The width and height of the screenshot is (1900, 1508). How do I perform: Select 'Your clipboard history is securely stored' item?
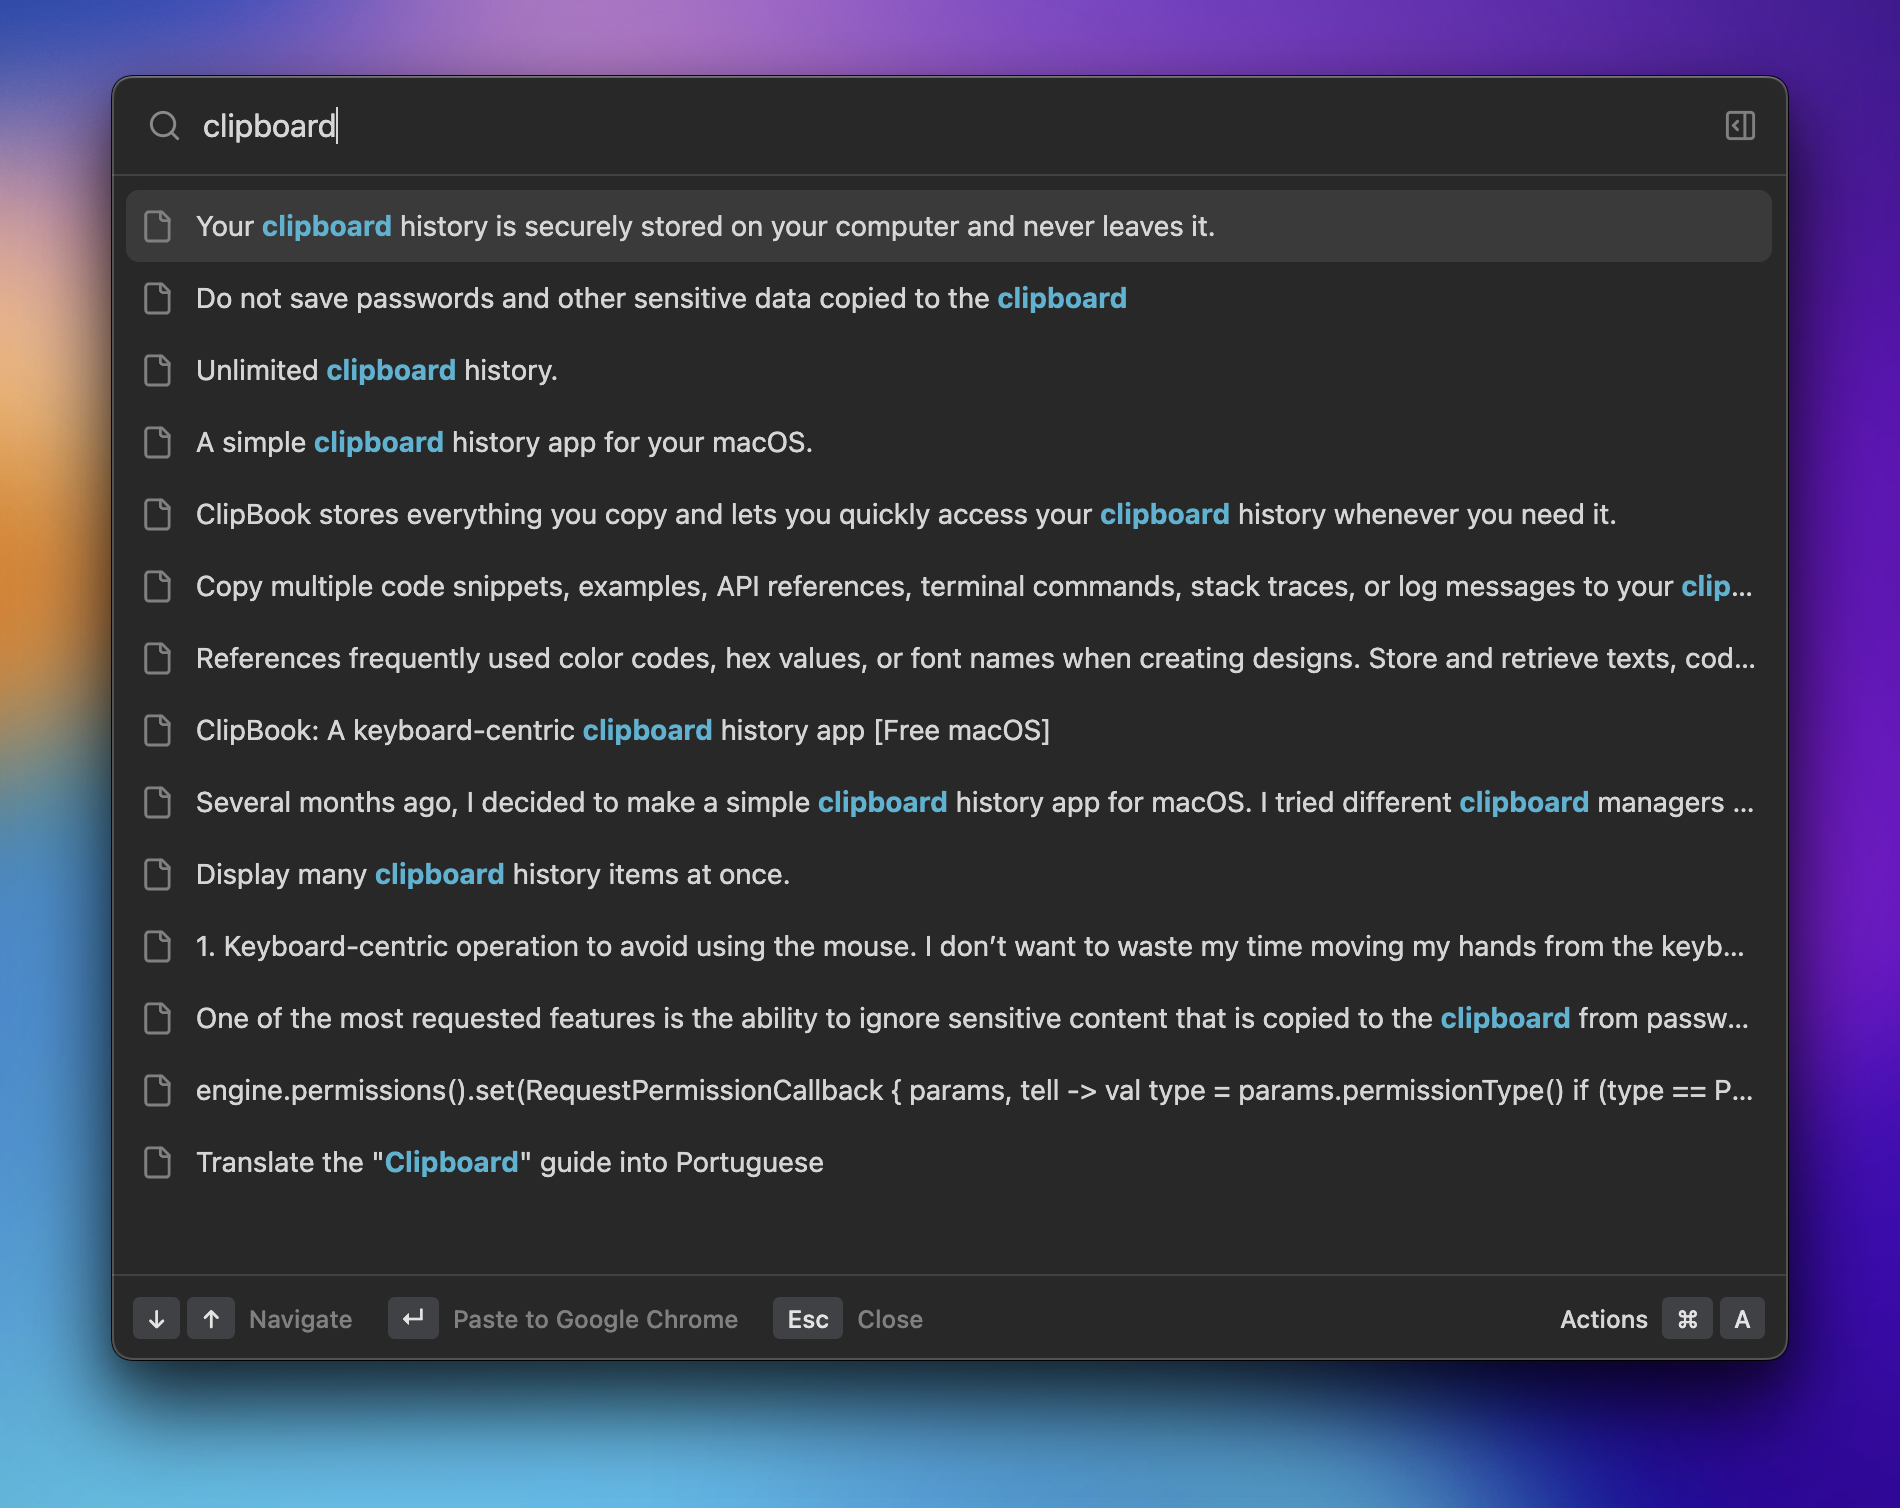click(949, 226)
